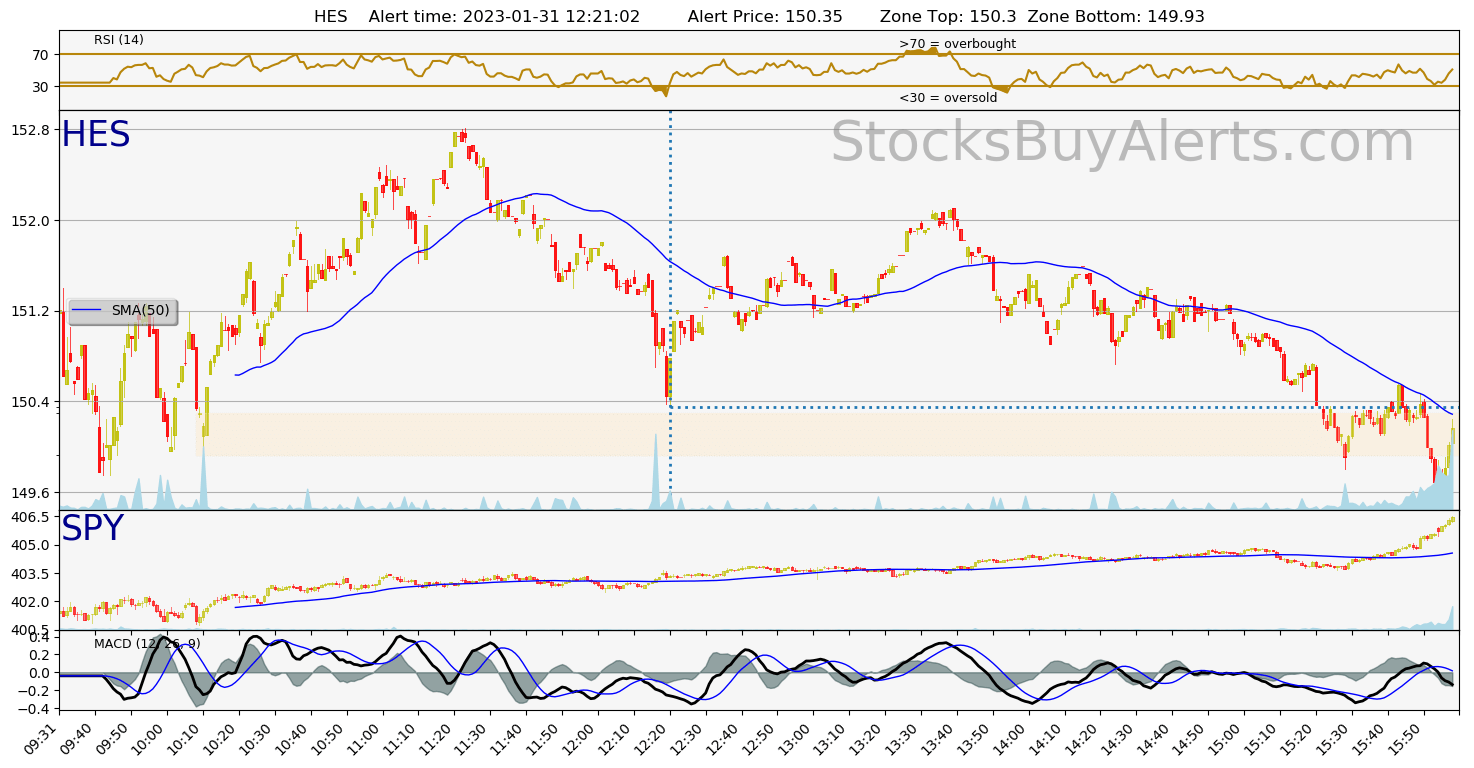Click the 'Zone Bottom: 149.93' title text

click(x=1116, y=16)
